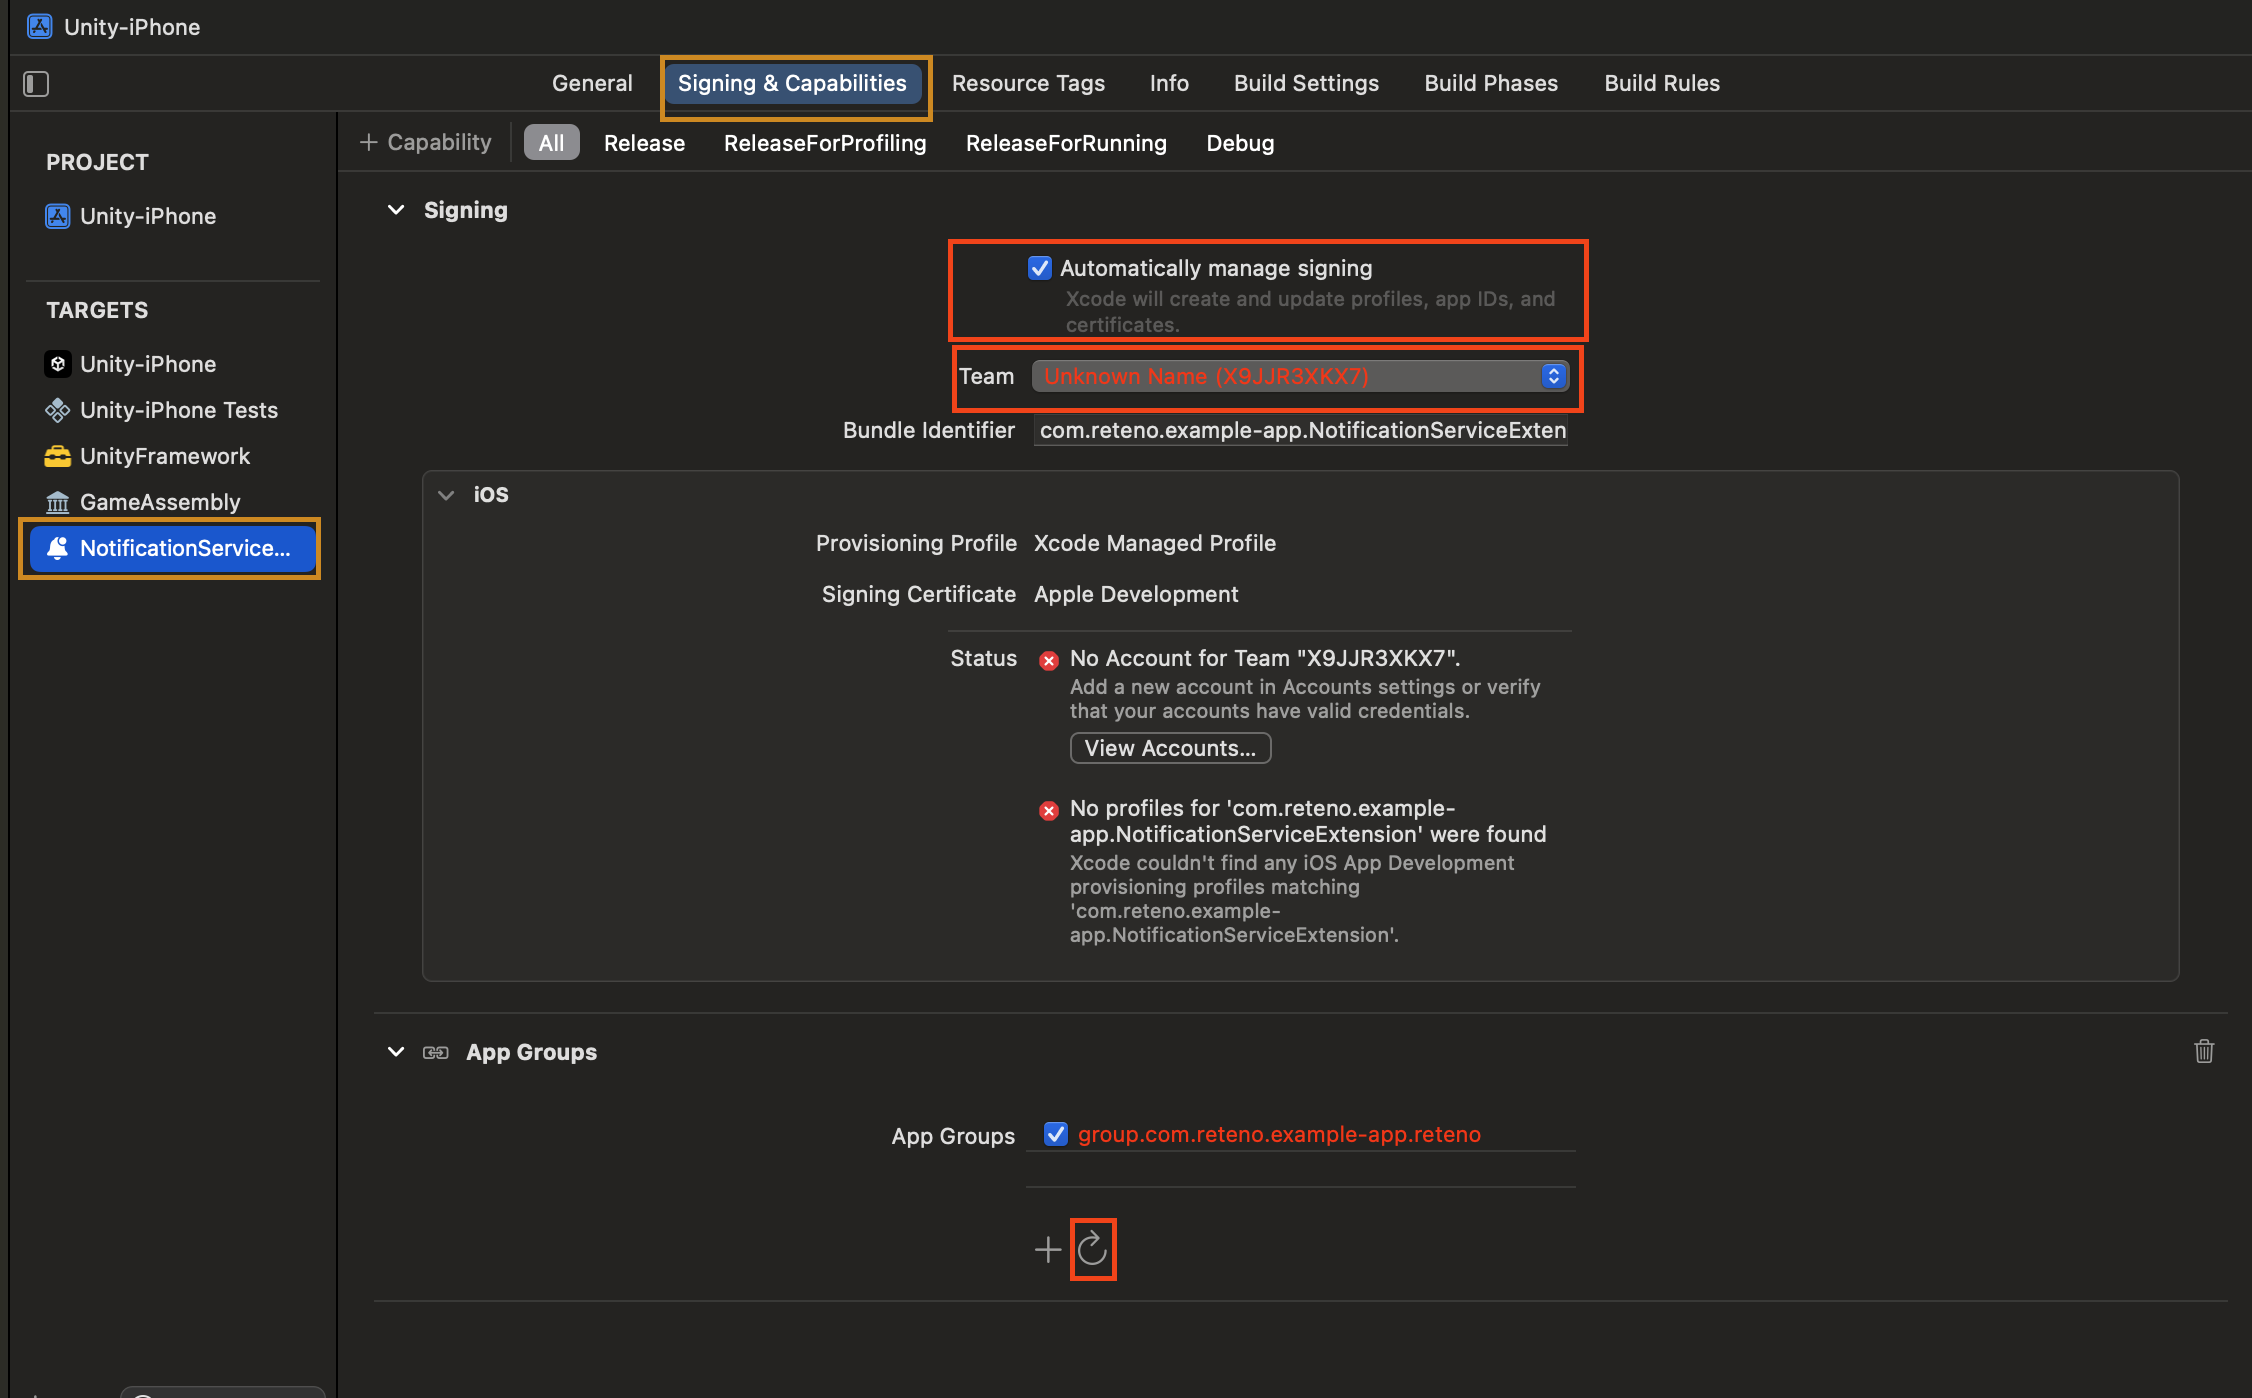Viewport: 2252px width, 1398px height.
Task: Add a capability with + Capability
Action: (426, 142)
